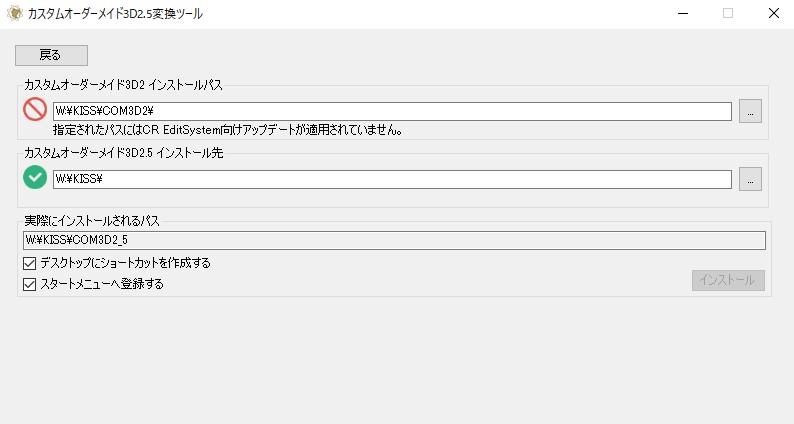Click the red prohibited error icon
Viewport: 794px width, 424px height.
35,109
